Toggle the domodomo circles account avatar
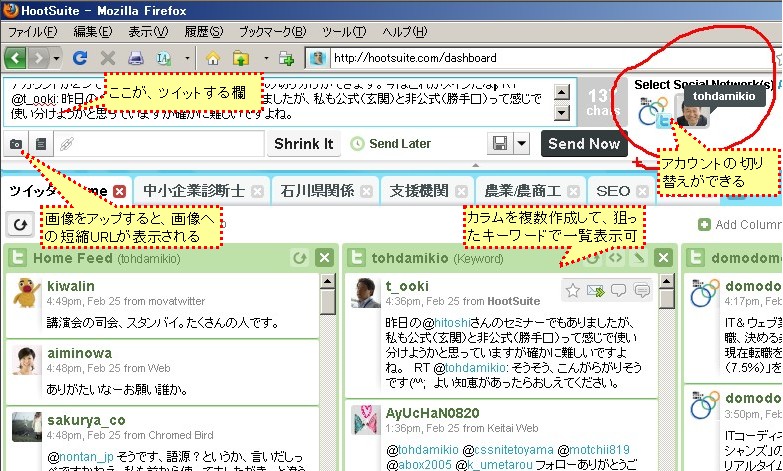Screen dimensions: 783x471 [655, 112]
